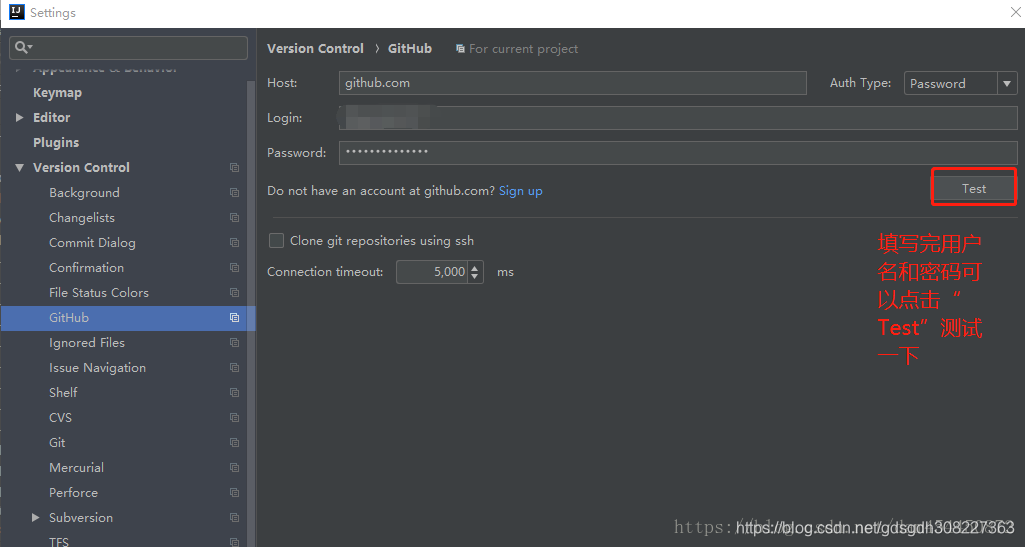Click into the Login field
This screenshot has width=1025, height=547.
(x=678, y=118)
